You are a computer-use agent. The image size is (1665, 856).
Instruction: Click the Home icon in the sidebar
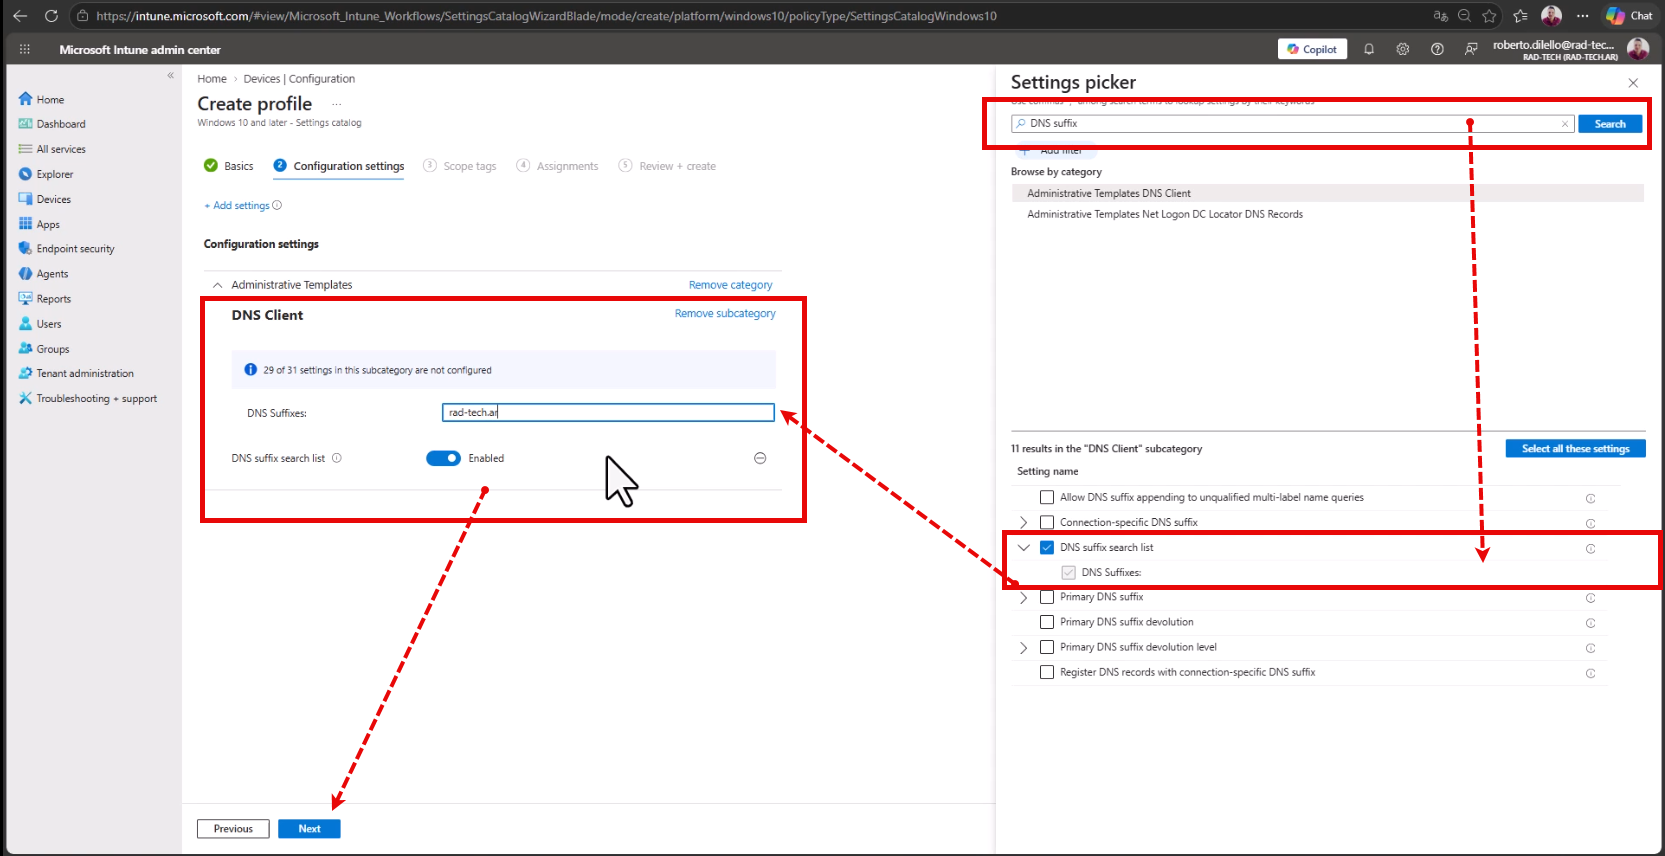click(26, 99)
